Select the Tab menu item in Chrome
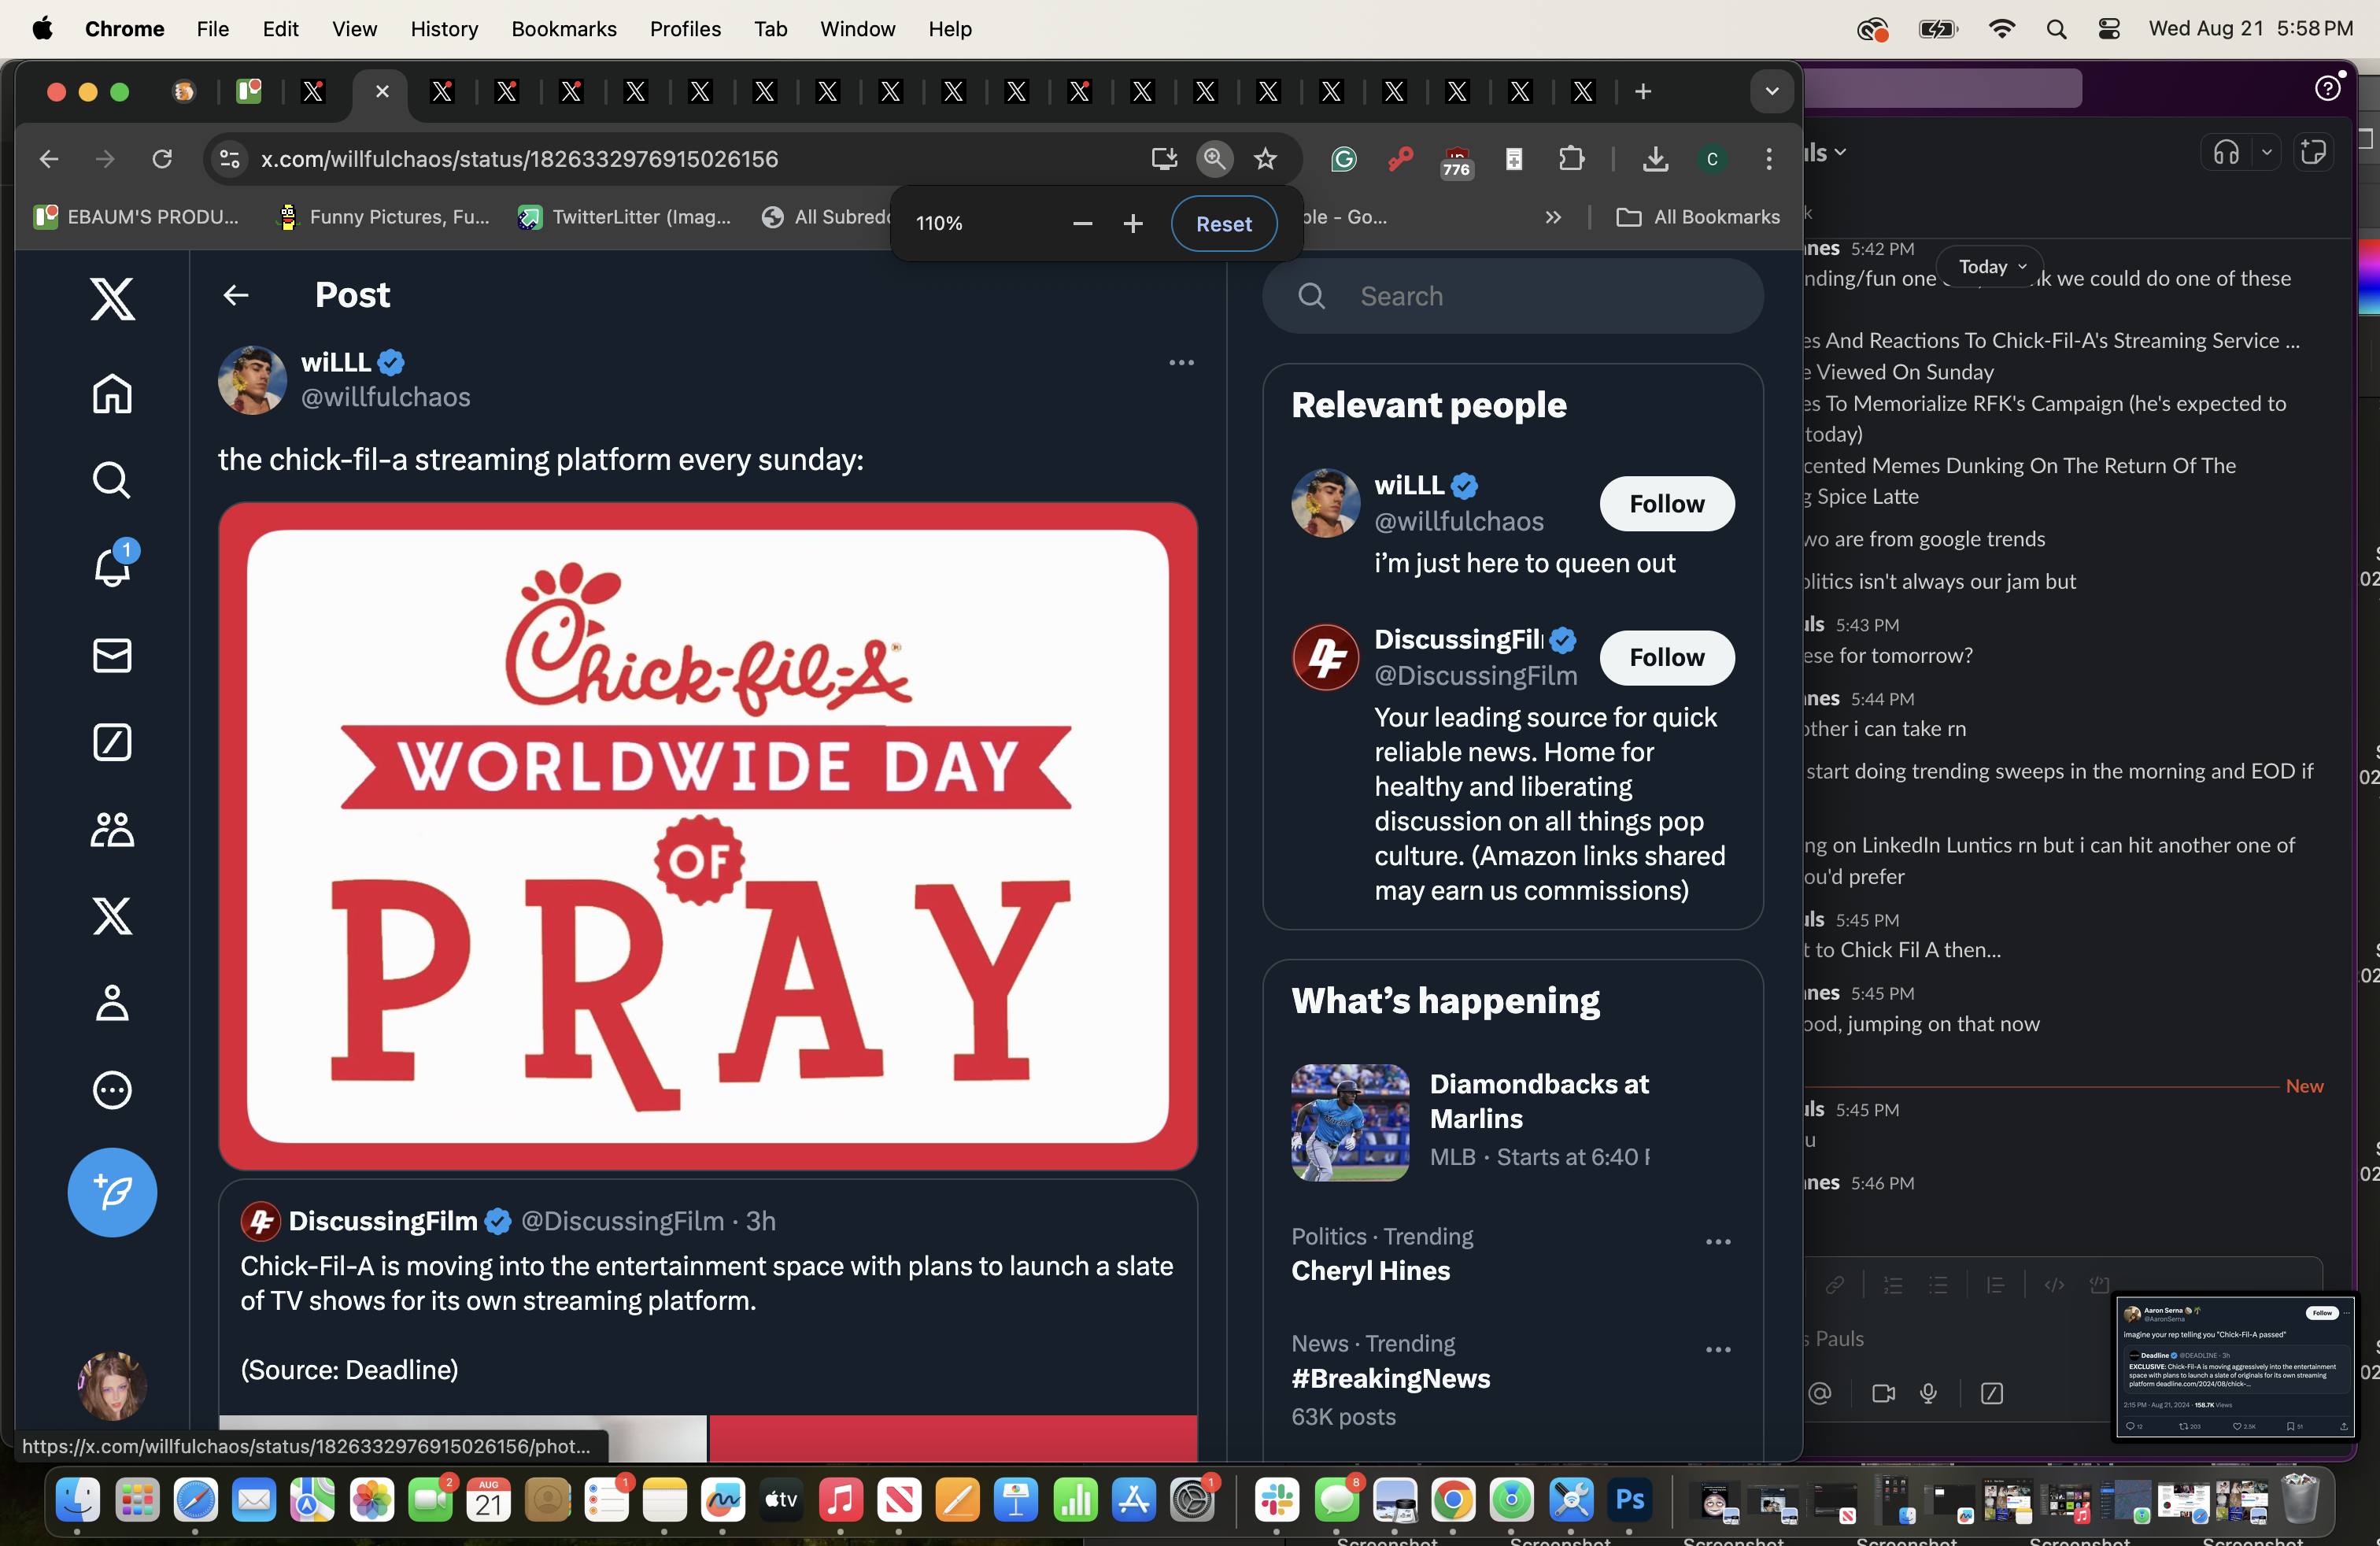2380x1546 pixels. tap(771, 28)
